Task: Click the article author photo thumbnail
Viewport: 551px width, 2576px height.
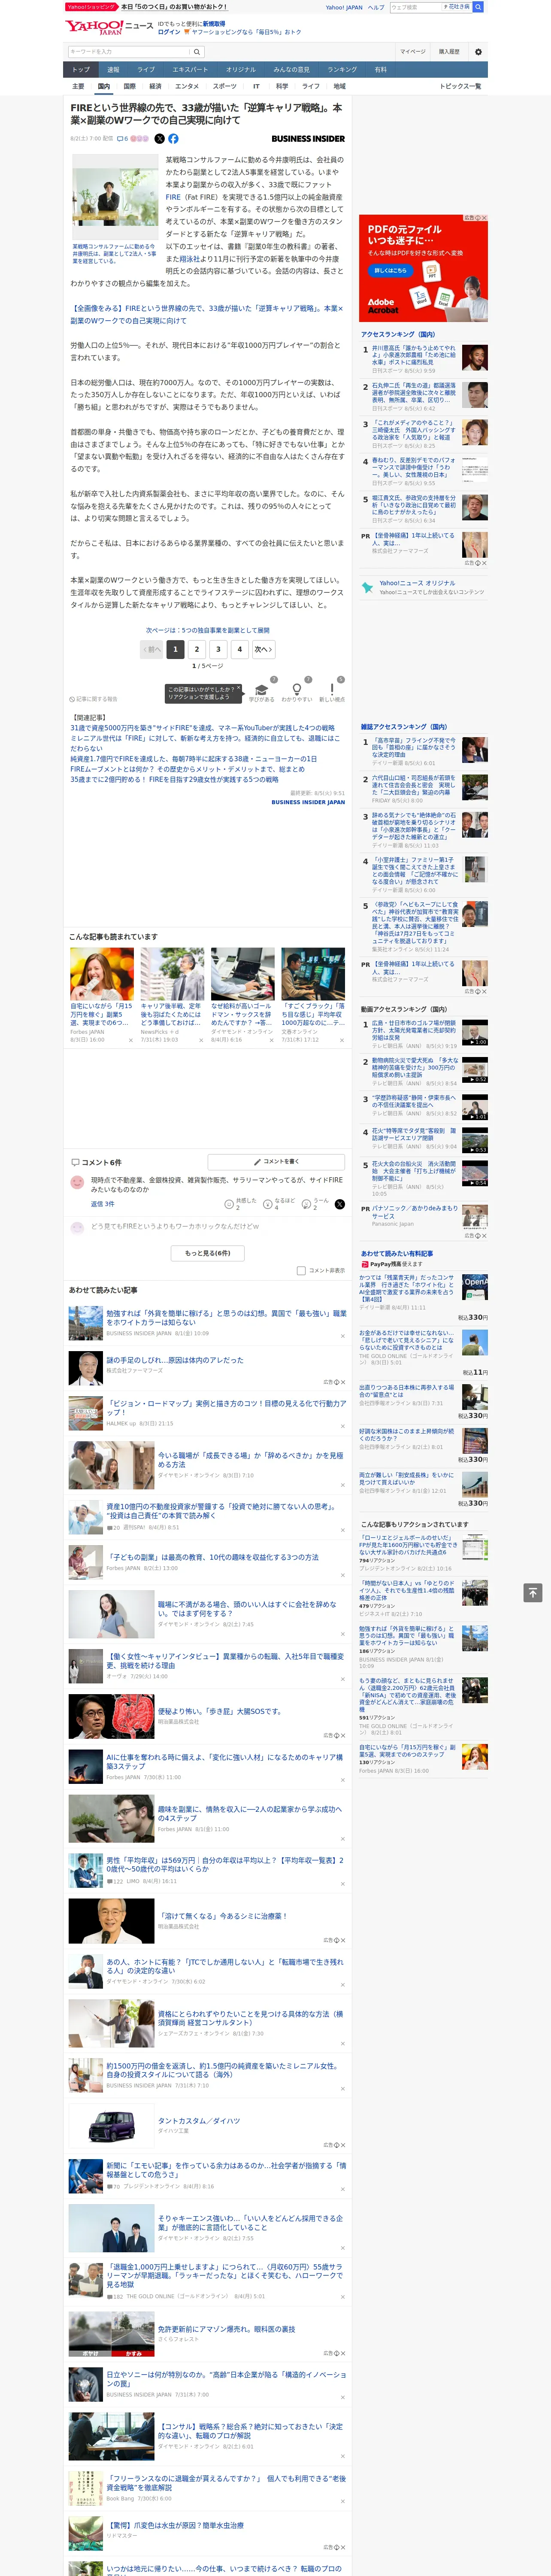Action: (114, 197)
